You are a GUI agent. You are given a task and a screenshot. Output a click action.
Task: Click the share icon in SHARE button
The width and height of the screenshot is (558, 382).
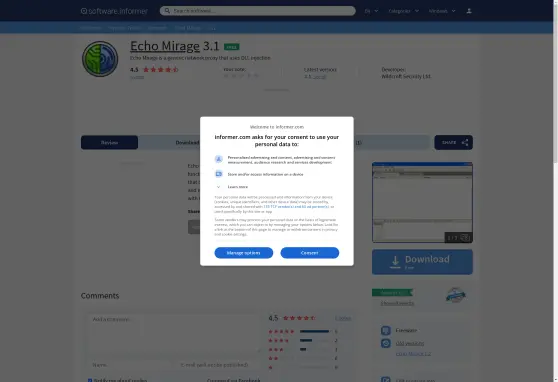[x=465, y=142]
